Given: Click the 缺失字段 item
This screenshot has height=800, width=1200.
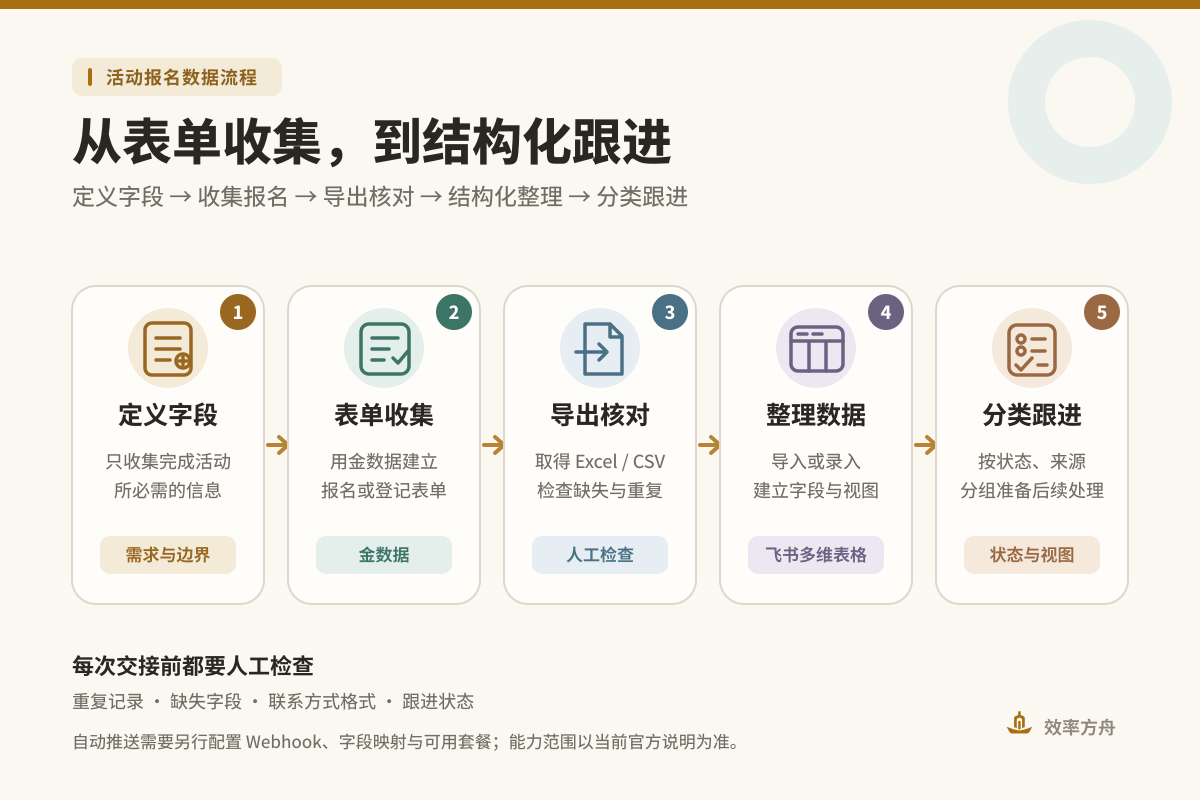Looking at the screenshot, I should (x=206, y=702).
